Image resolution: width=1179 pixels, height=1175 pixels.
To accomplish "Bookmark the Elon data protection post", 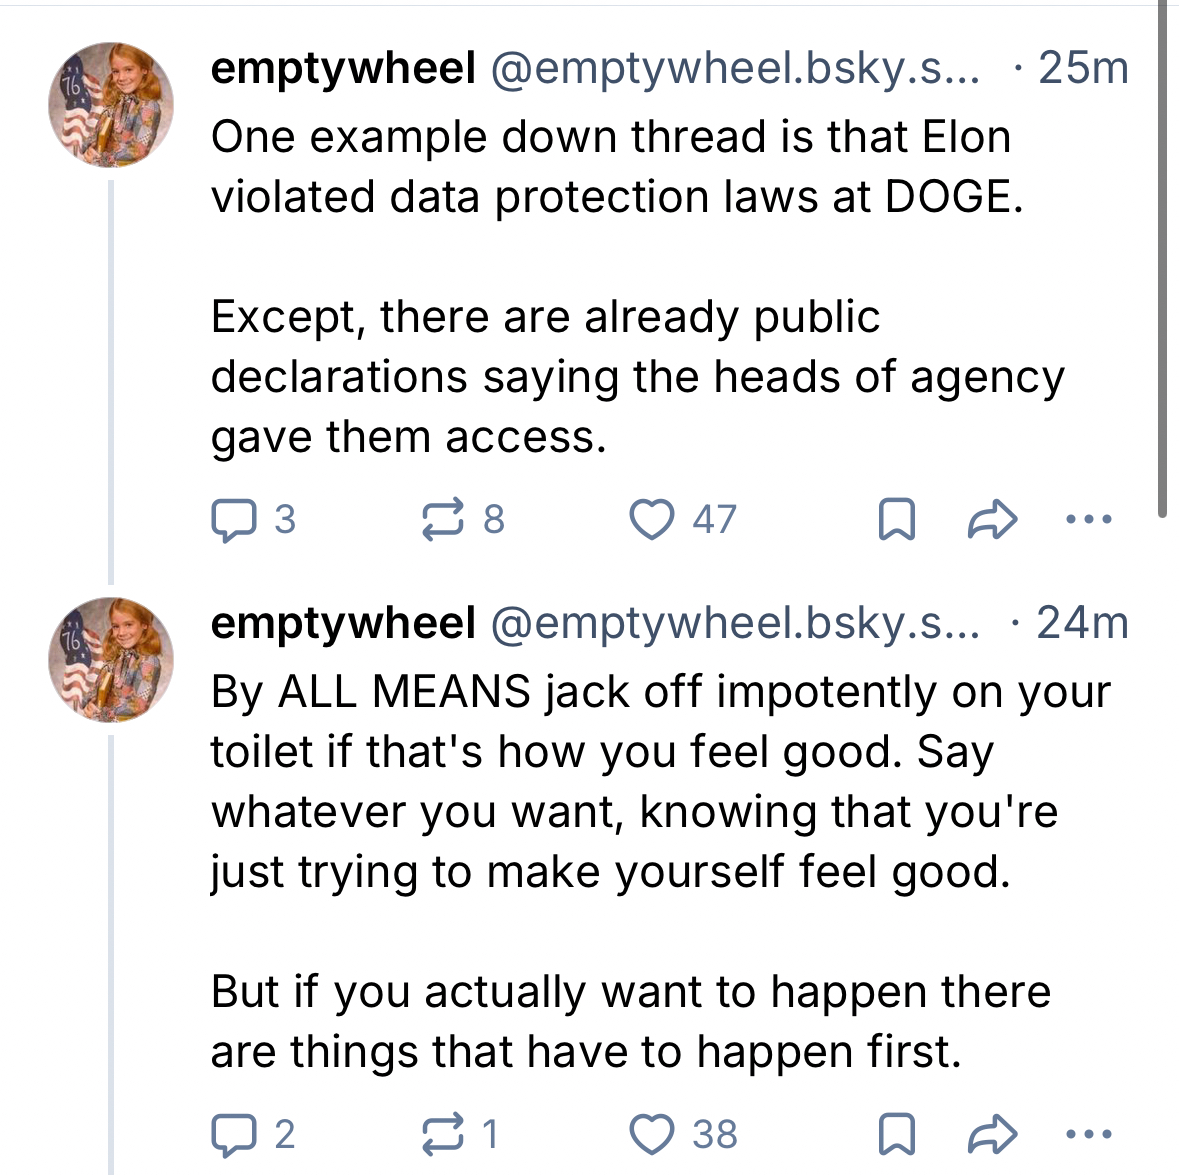I will pos(896,520).
